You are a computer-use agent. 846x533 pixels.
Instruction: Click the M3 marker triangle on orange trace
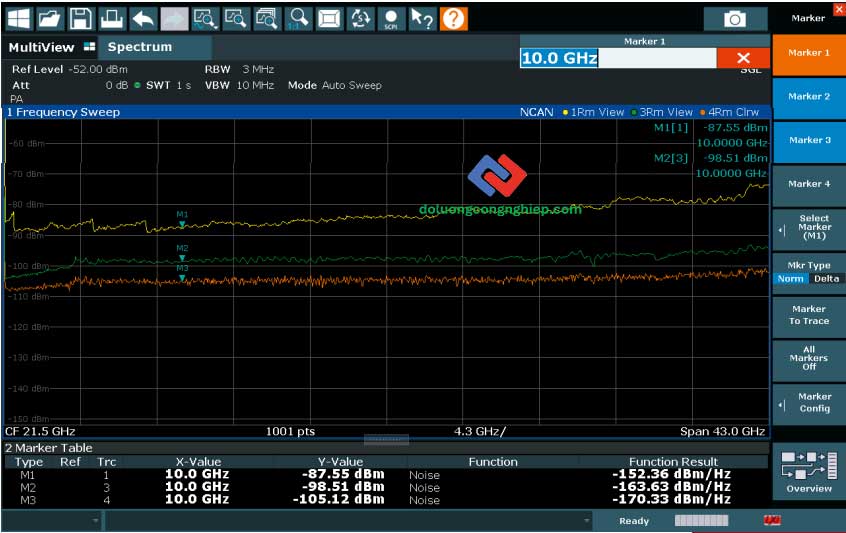pos(182,278)
